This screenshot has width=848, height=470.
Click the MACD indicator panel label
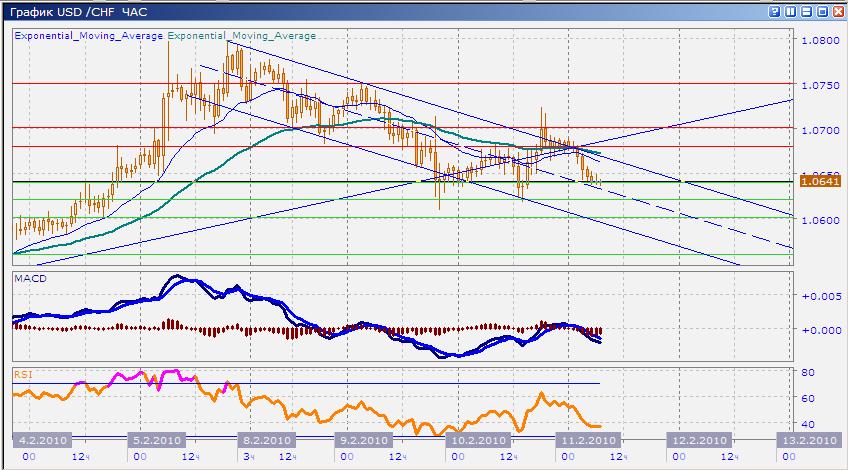coord(30,276)
